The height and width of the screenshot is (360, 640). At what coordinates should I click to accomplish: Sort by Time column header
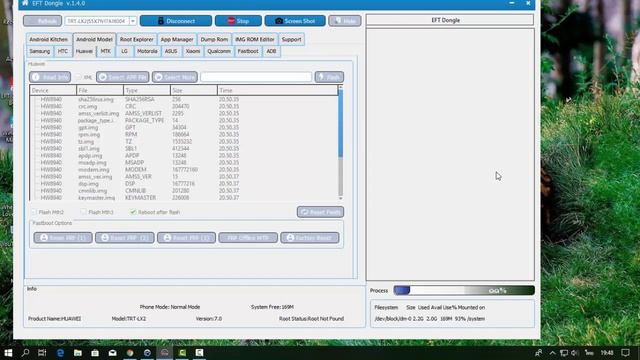point(277,91)
